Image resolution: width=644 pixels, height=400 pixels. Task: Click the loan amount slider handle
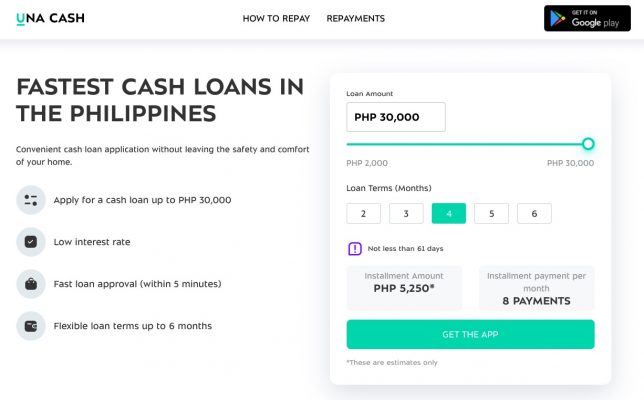588,144
